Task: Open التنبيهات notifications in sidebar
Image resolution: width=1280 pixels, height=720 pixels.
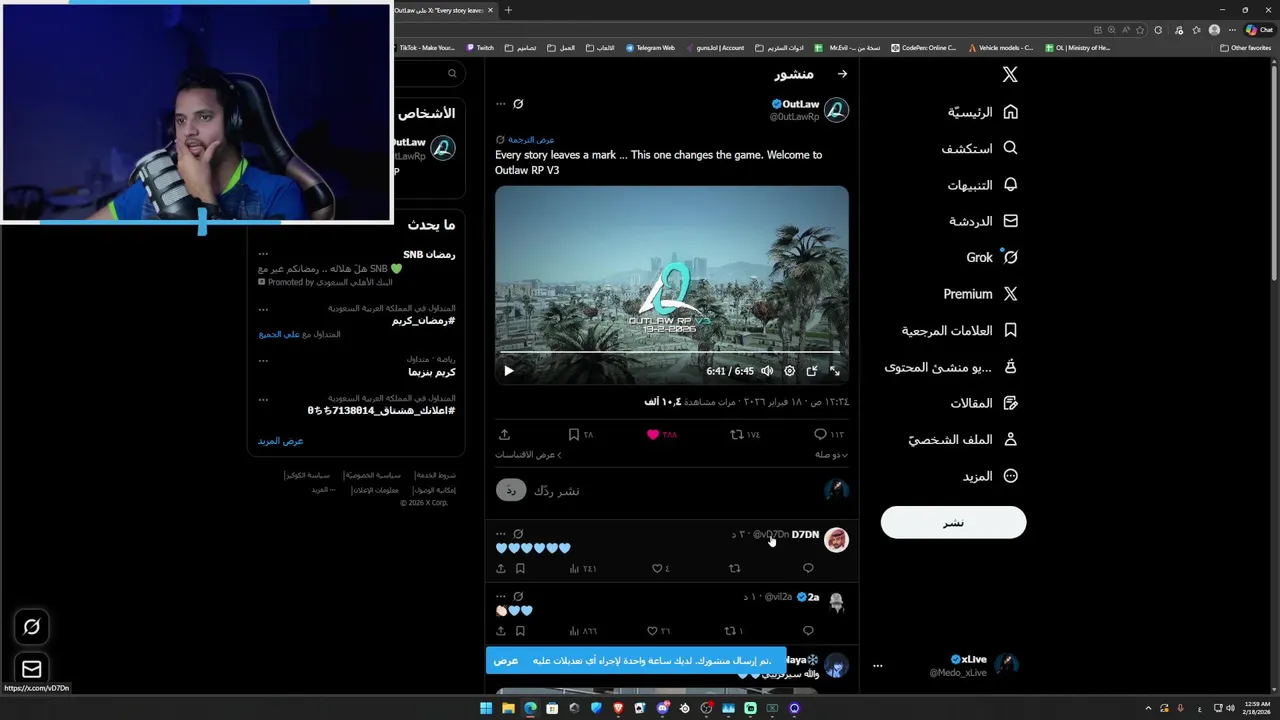Action: coord(983,185)
